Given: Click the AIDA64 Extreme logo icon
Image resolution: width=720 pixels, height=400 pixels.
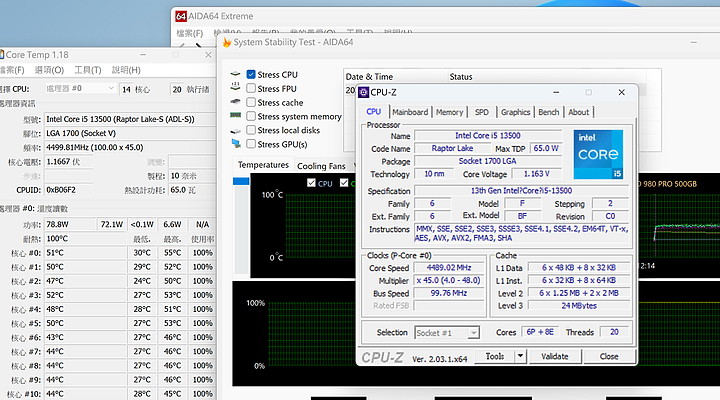Looking at the screenshot, I should coord(181,17).
